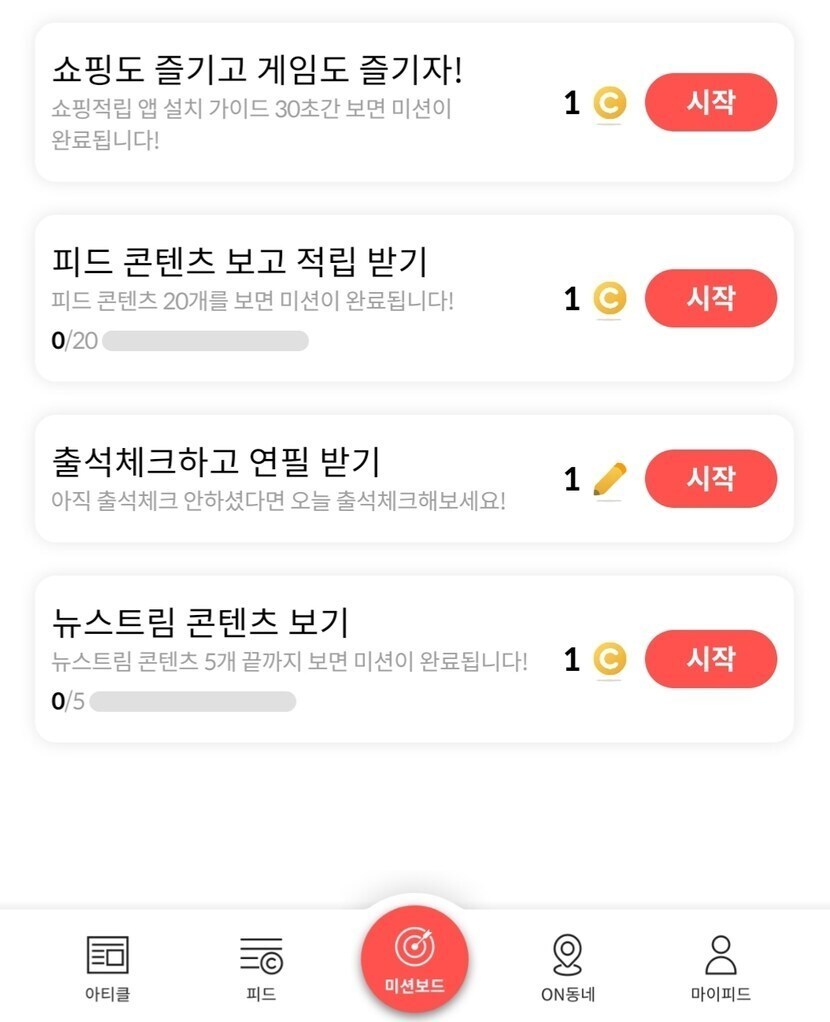
Task: Select the 출석체크하고 연필 받기 title text
Action: click(x=215, y=462)
